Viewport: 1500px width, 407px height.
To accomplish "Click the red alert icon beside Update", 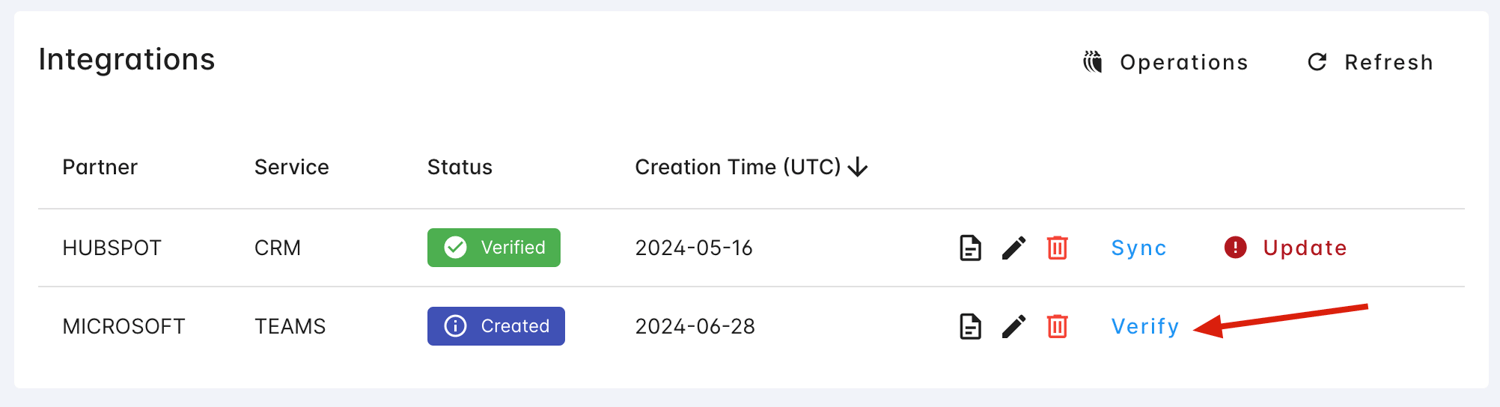I will coord(1235,248).
